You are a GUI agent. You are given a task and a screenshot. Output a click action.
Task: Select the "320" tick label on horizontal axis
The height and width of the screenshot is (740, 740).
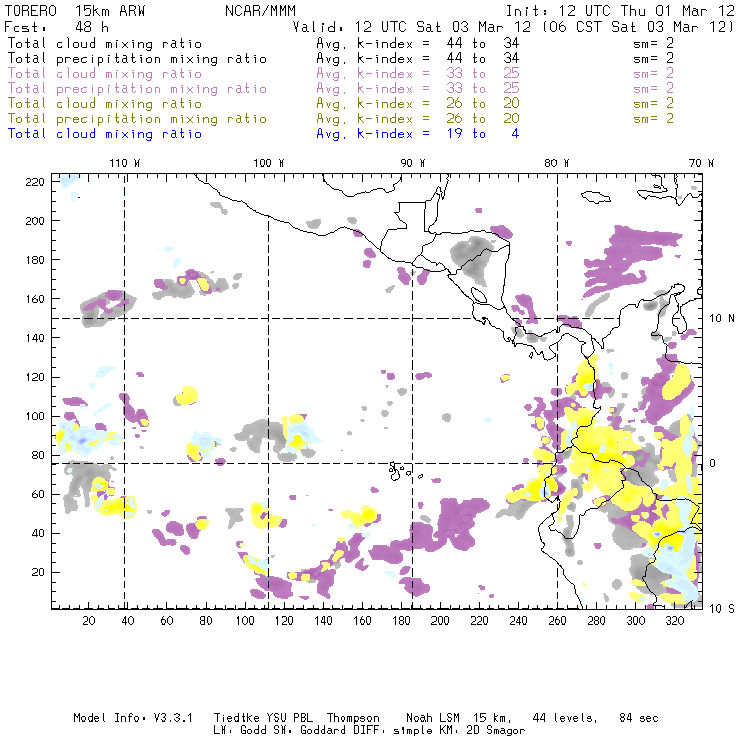[674, 621]
